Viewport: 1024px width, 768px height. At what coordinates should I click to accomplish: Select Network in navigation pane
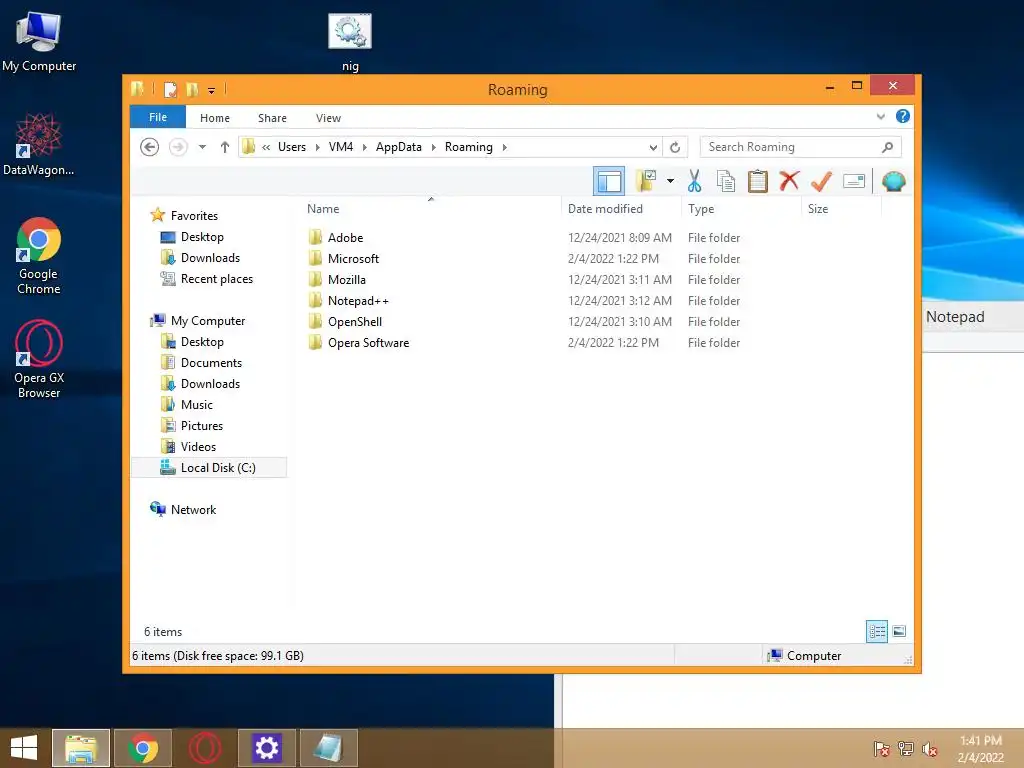[x=193, y=509]
